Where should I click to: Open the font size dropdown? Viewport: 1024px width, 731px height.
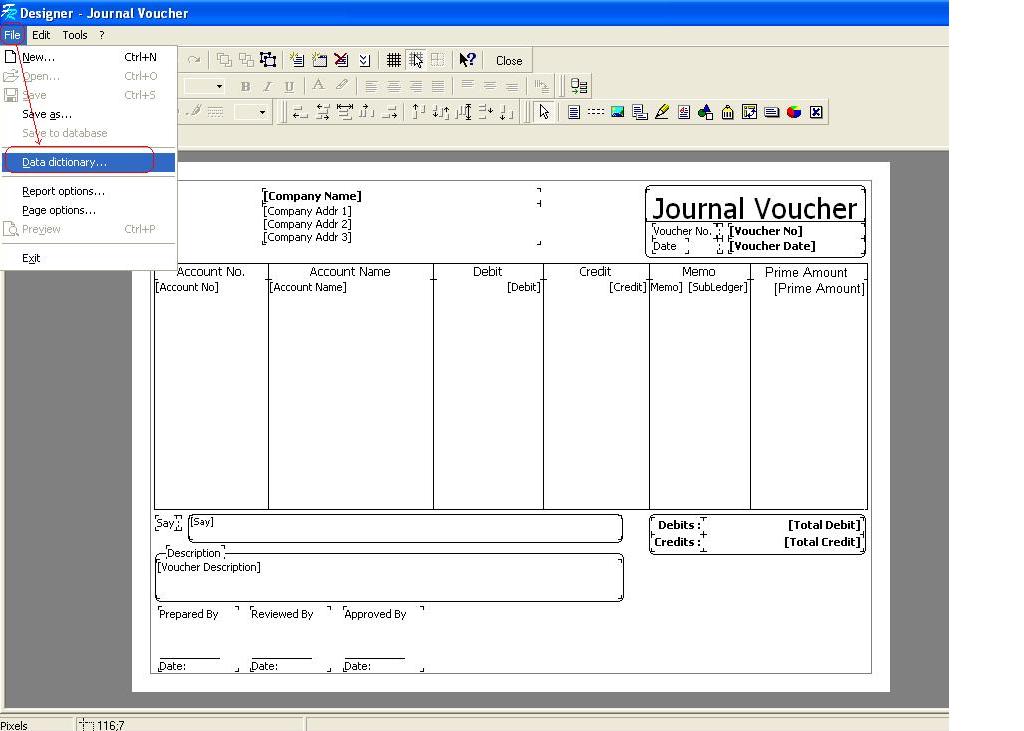(219, 86)
